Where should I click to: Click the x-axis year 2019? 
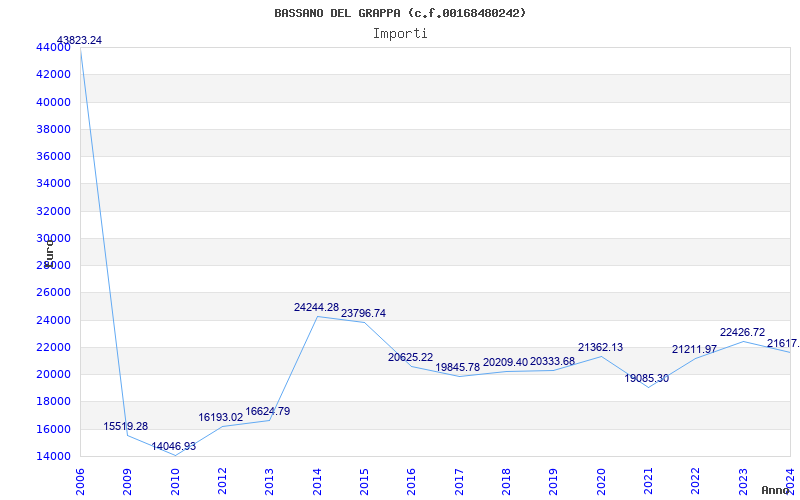554,482
